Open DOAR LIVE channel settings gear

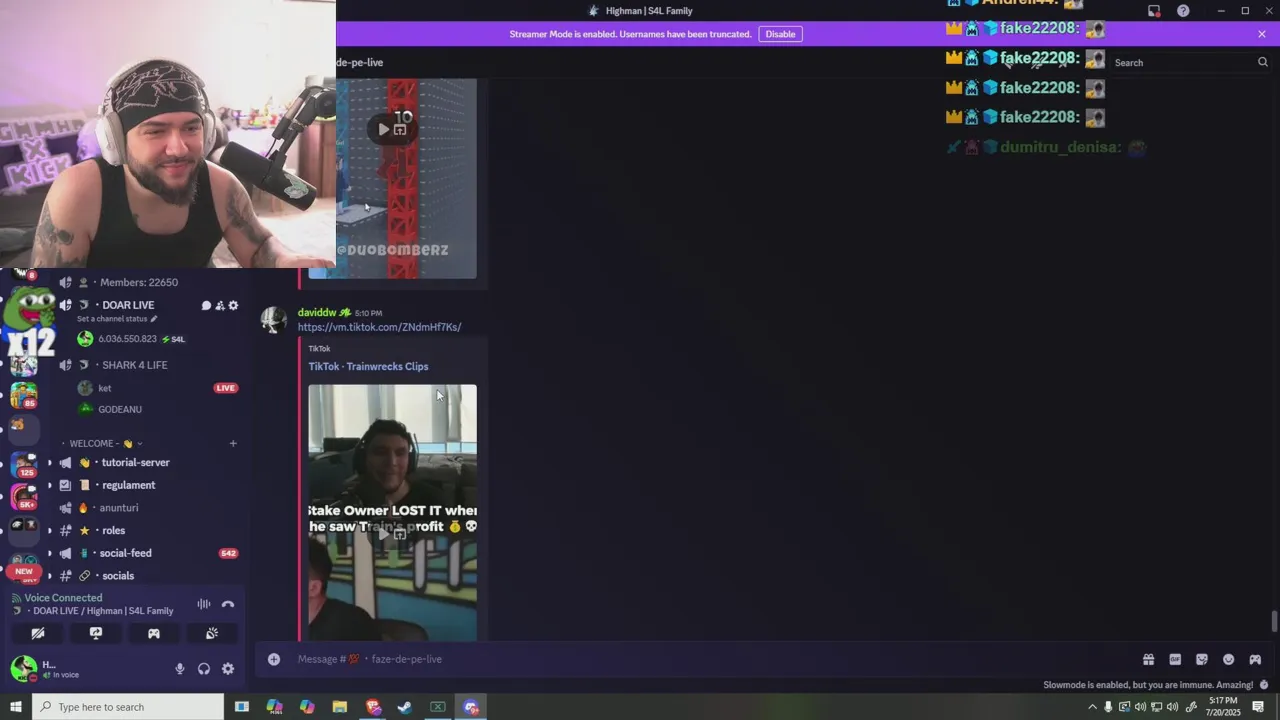[233, 305]
